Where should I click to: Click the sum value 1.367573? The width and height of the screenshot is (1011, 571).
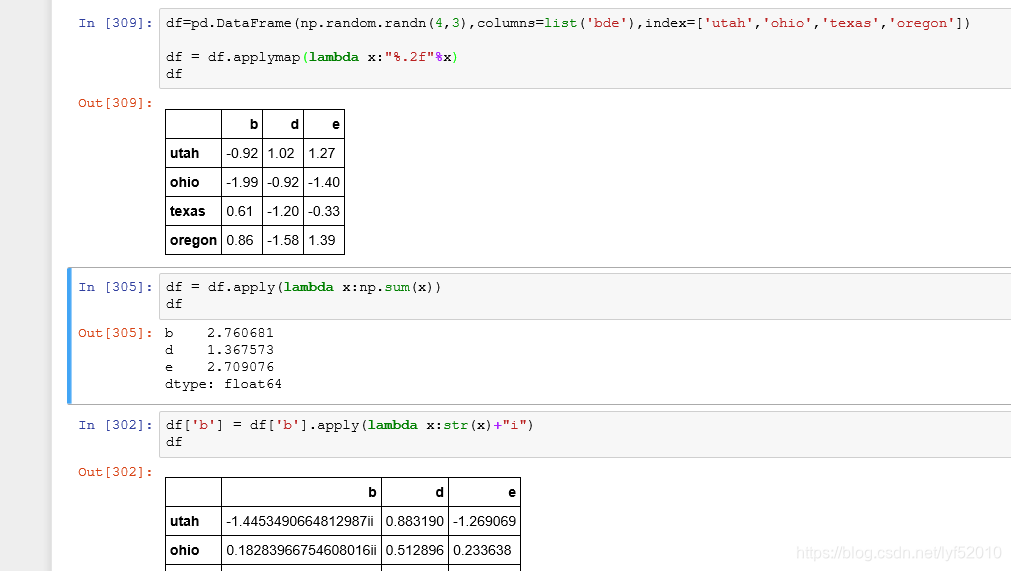pos(240,350)
